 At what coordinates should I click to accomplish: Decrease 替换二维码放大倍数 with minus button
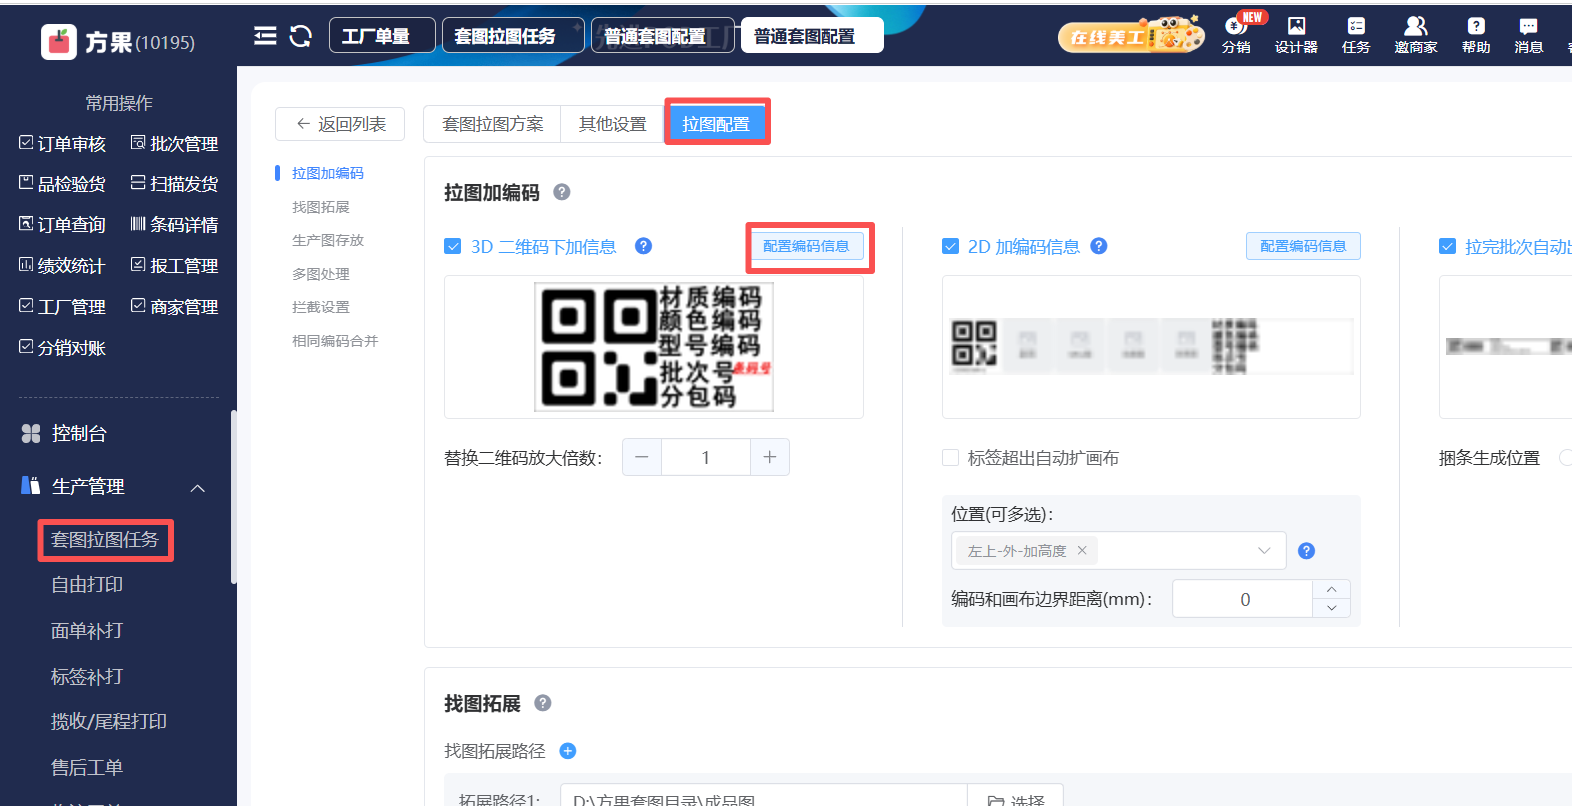pyautogui.click(x=642, y=457)
